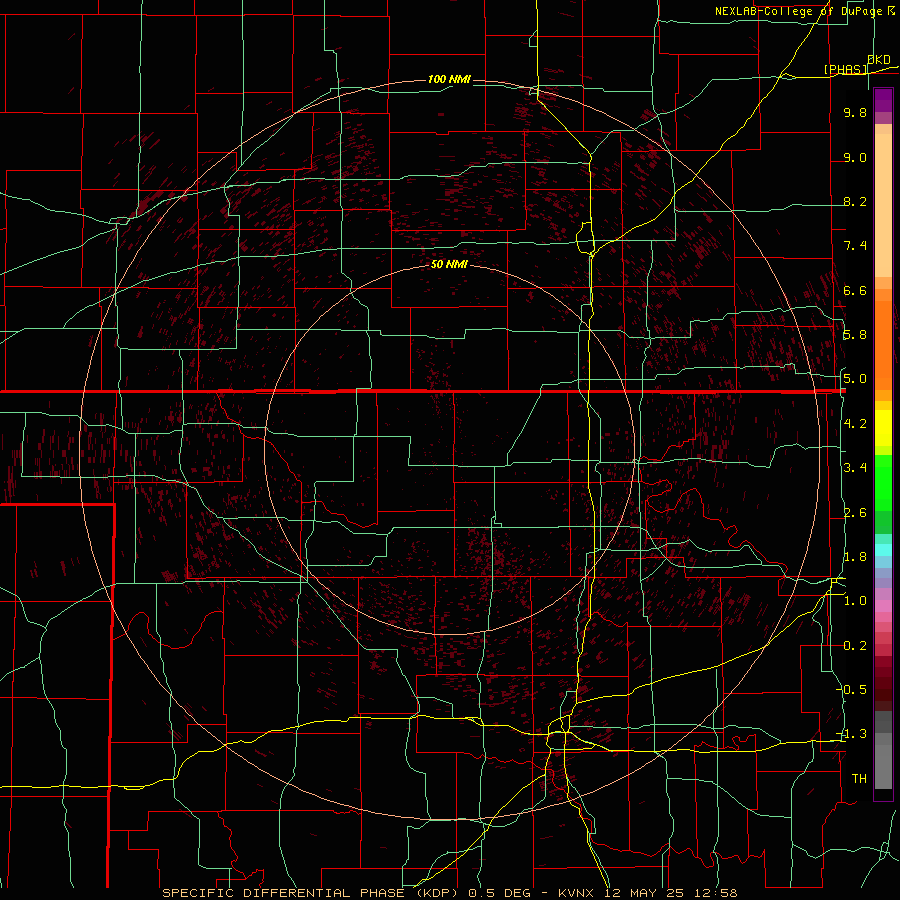Click the 9.8 value on the scale
Image resolution: width=900 pixels, height=900 pixels.
[855, 113]
